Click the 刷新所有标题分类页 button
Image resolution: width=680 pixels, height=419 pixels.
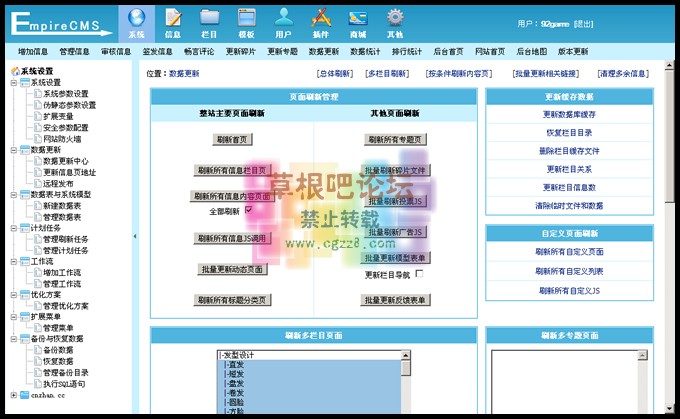[232, 300]
